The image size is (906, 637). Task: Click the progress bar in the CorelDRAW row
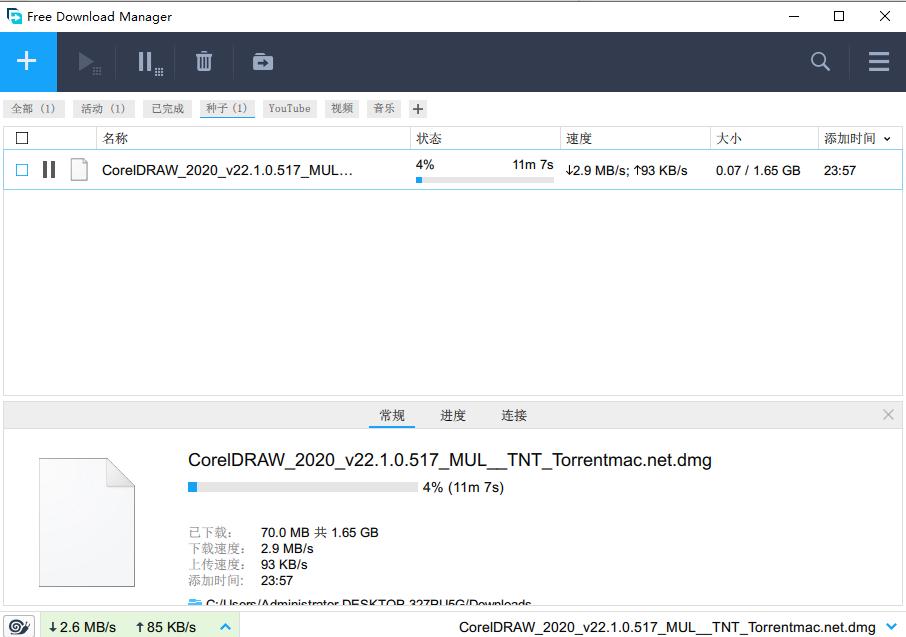click(485, 180)
